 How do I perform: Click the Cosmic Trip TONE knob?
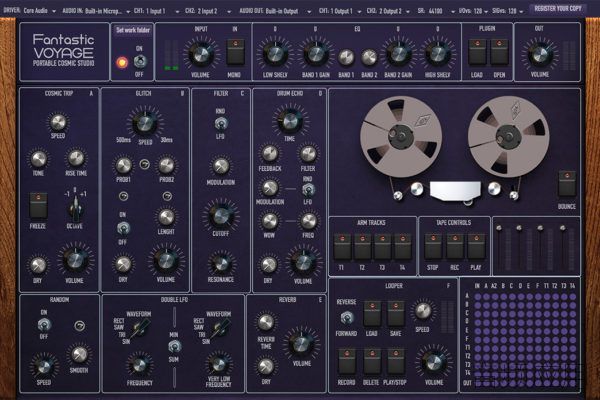tap(39, 159)
